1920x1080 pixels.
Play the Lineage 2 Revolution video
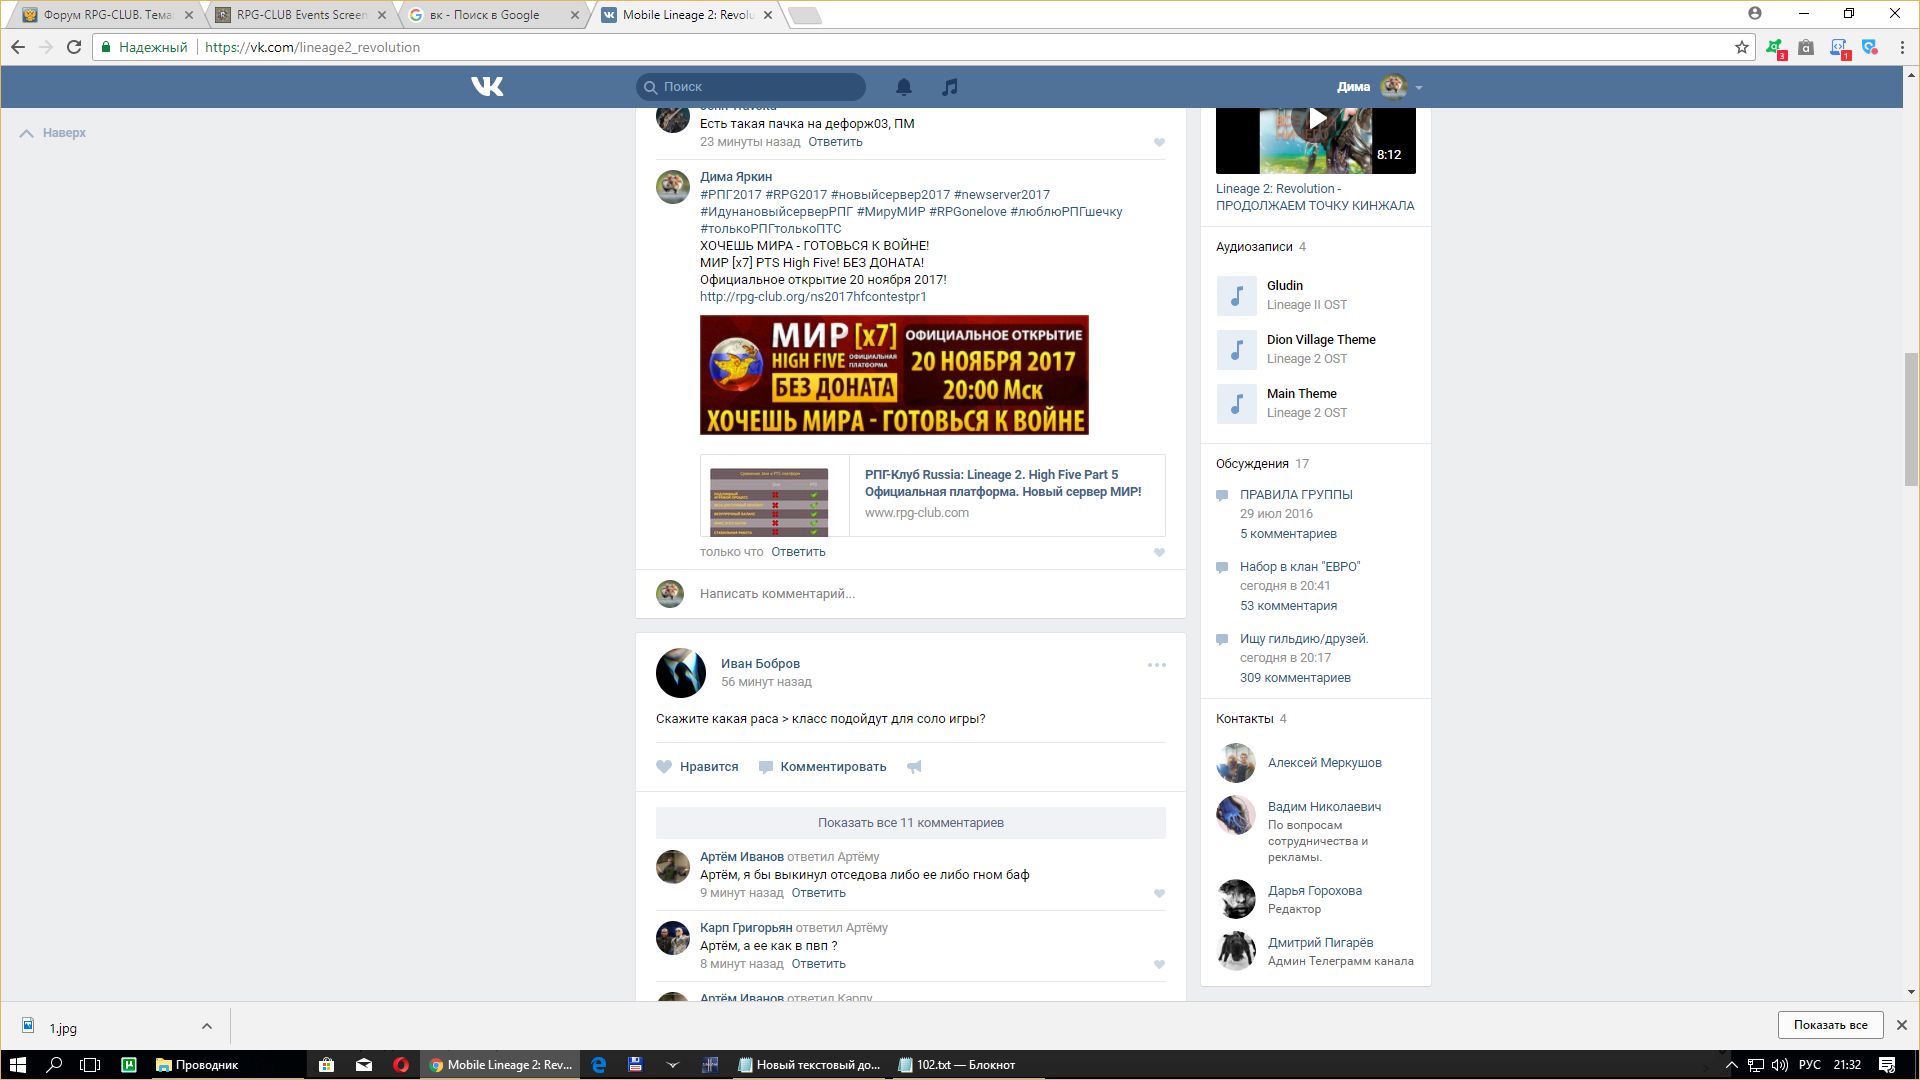[x=1316, y=120]
